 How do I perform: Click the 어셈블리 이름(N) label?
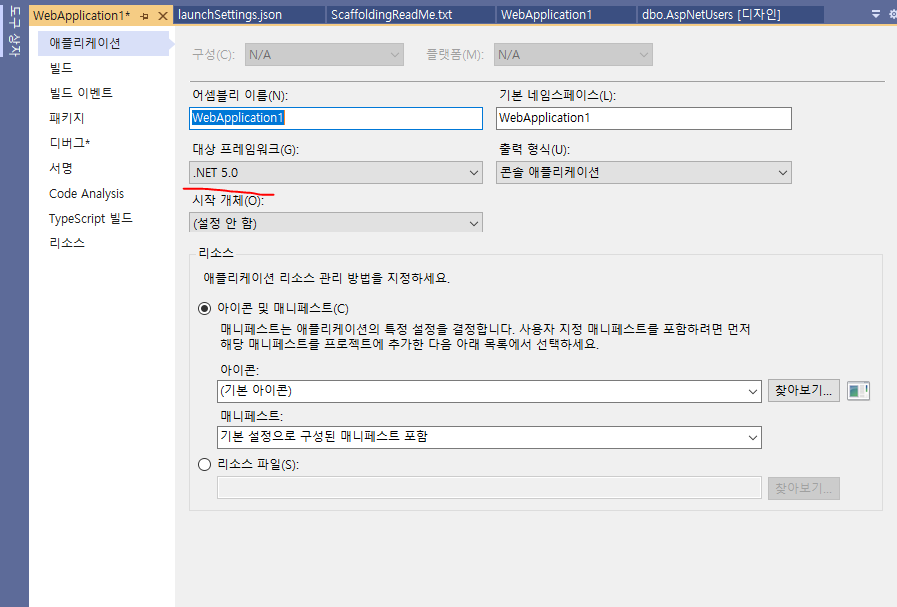(x=240, y=96)
